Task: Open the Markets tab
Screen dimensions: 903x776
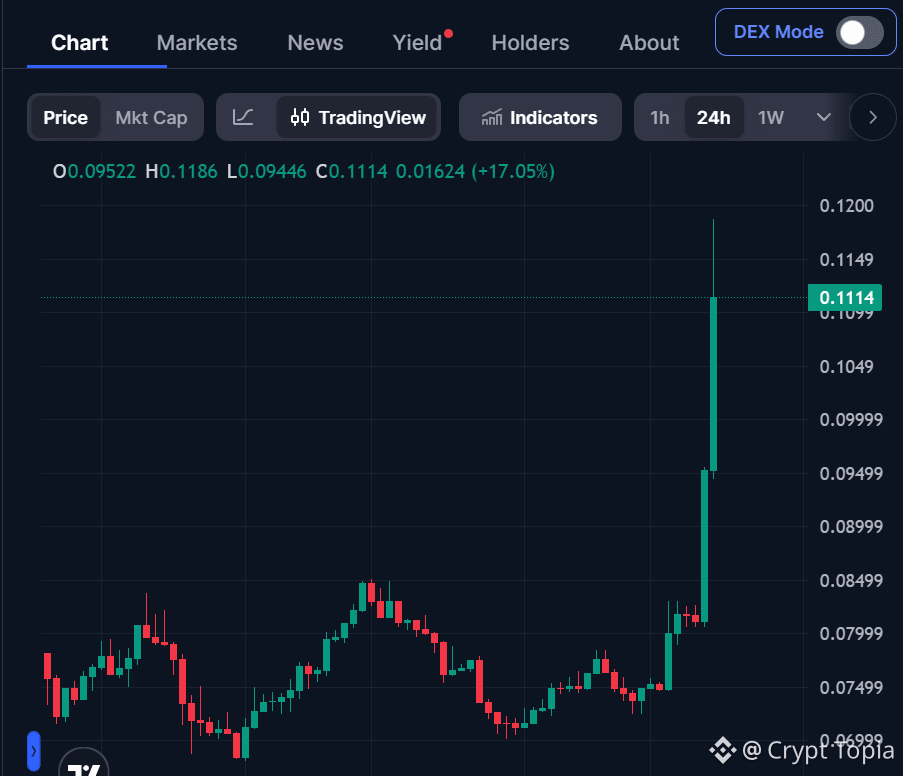Action: click(197, 43)
